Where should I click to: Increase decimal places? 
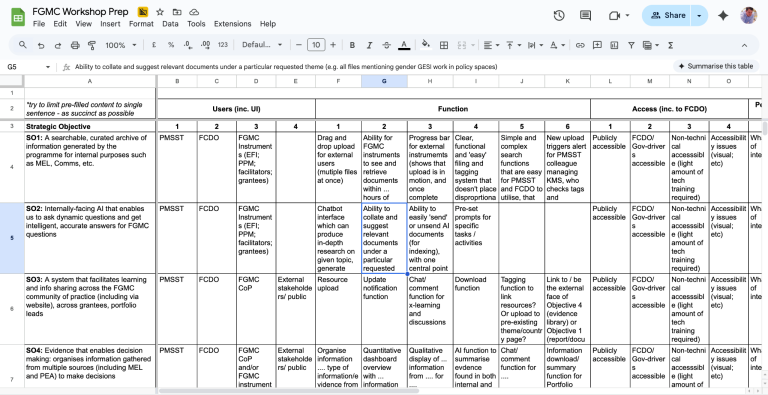coord(206,45)
